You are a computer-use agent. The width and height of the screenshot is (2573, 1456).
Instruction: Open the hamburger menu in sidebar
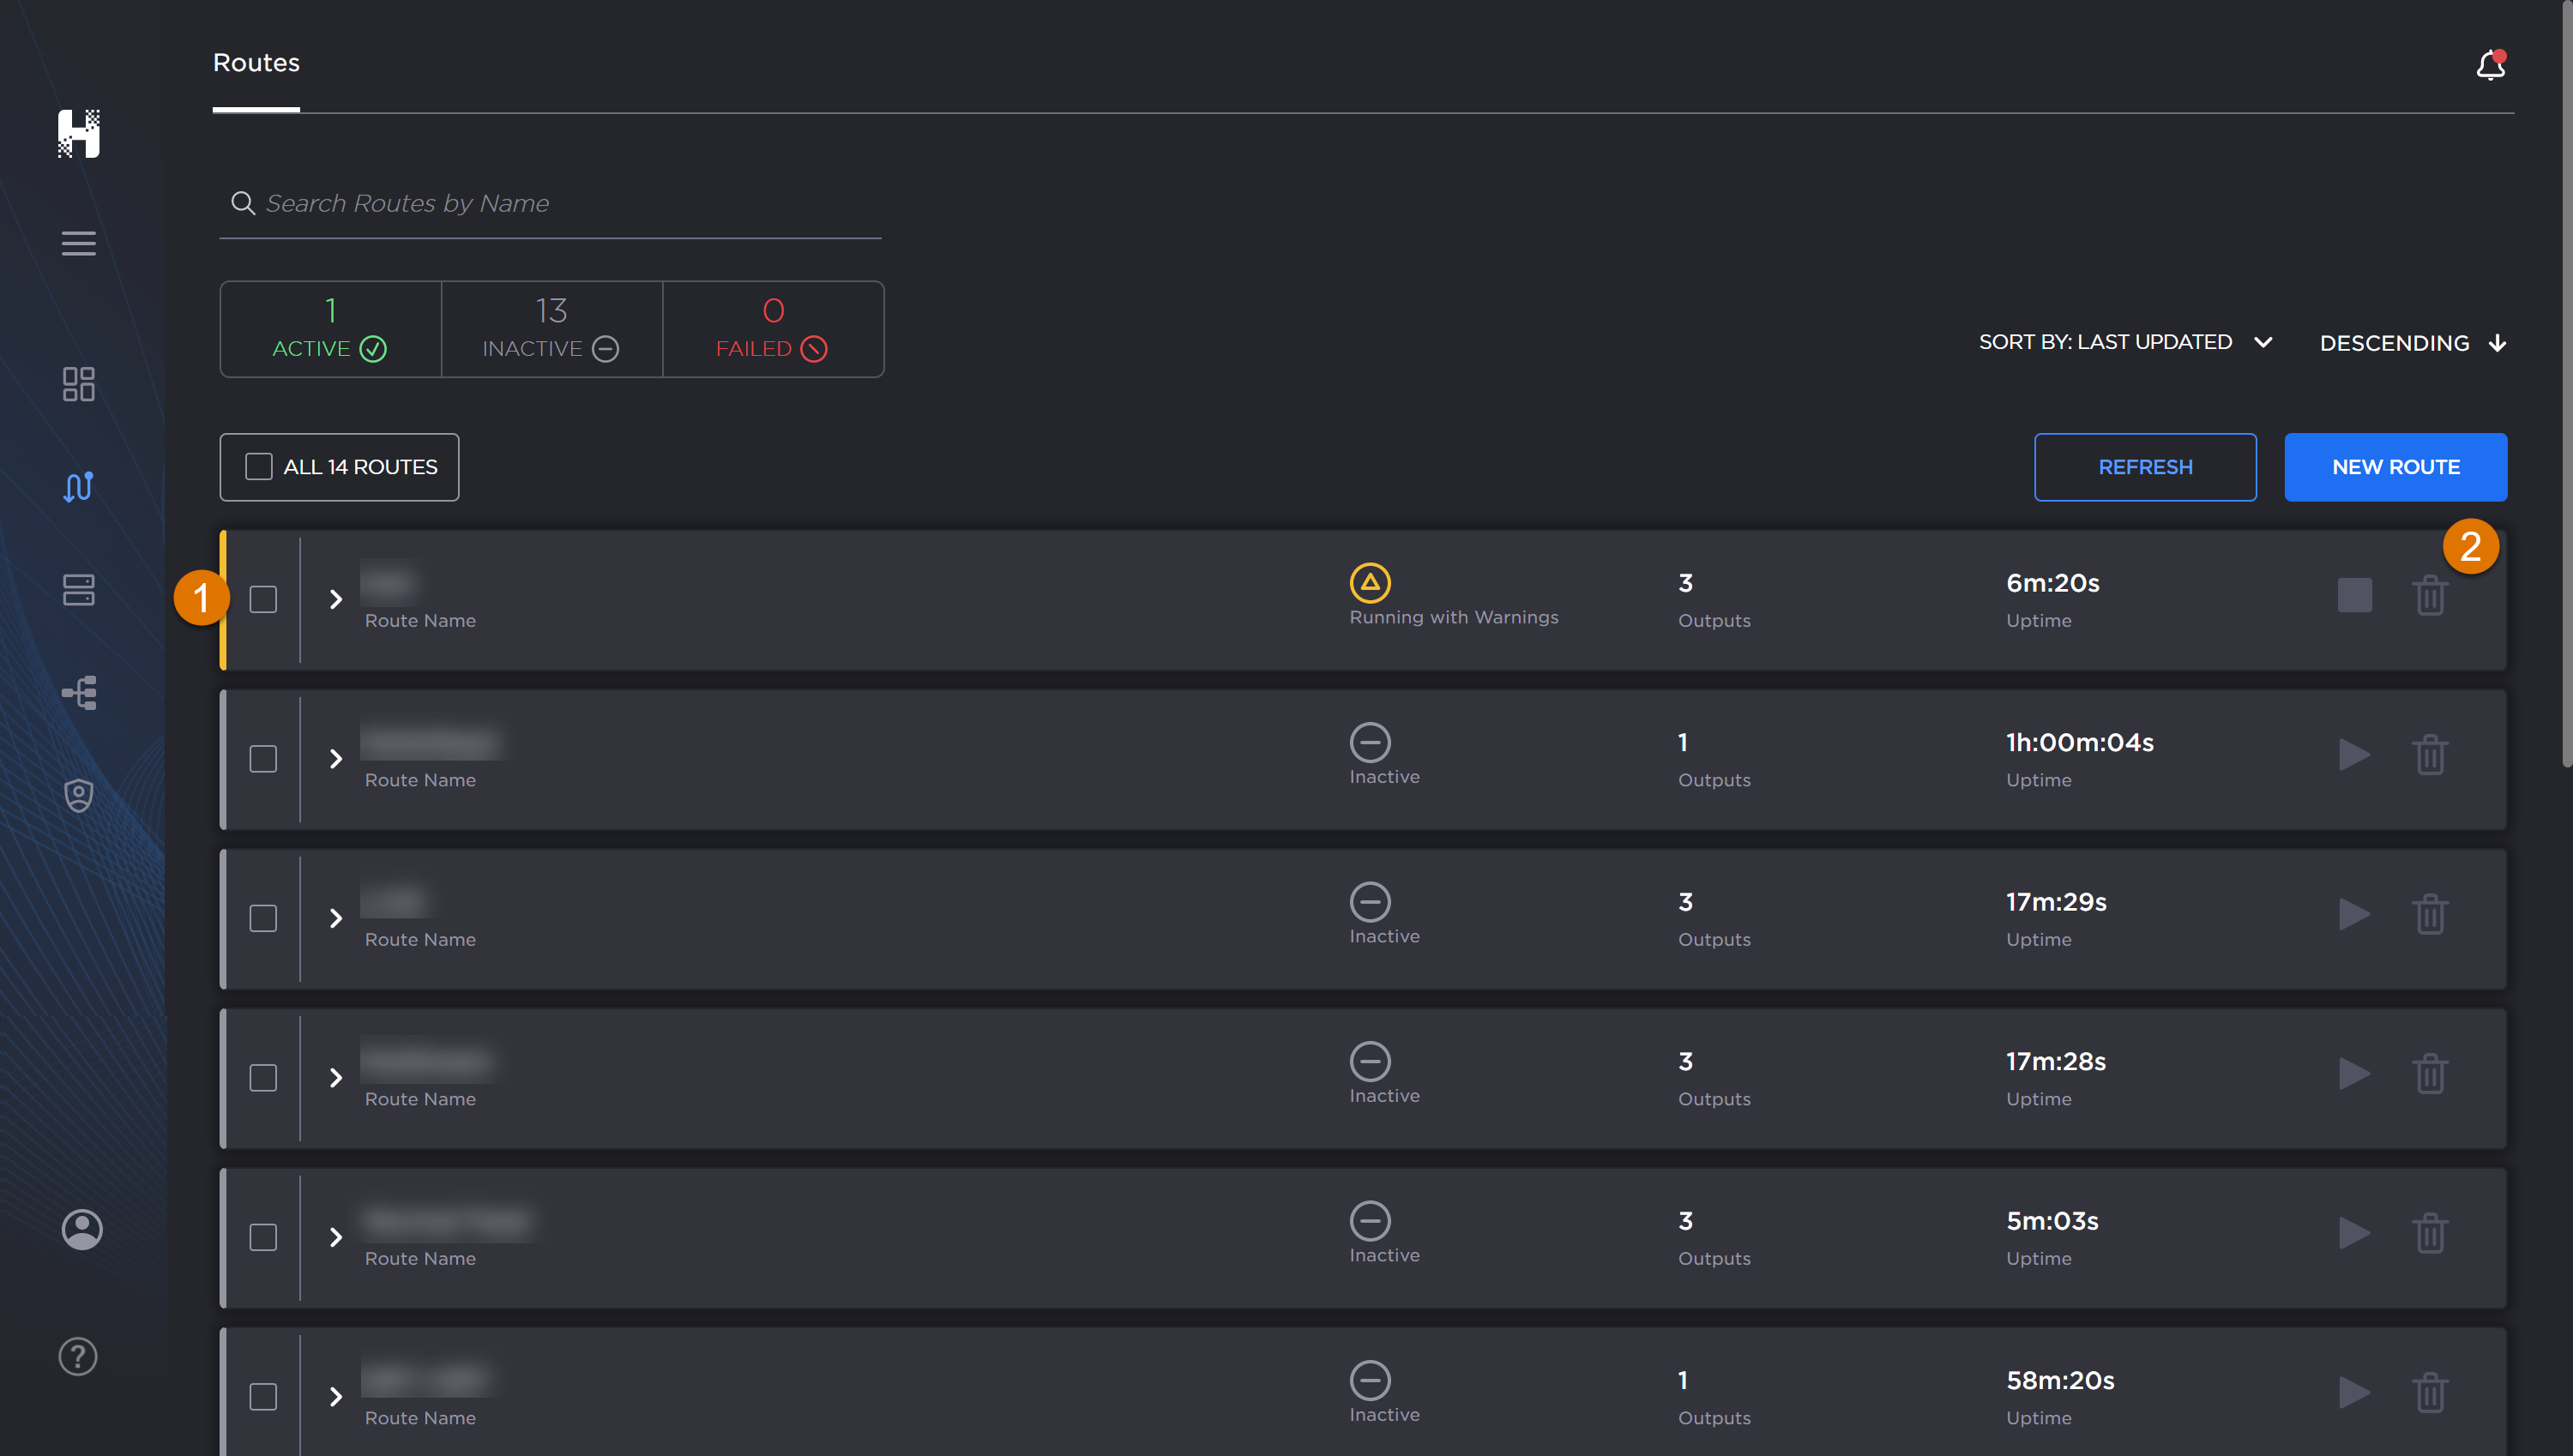[x=78, y=243]
